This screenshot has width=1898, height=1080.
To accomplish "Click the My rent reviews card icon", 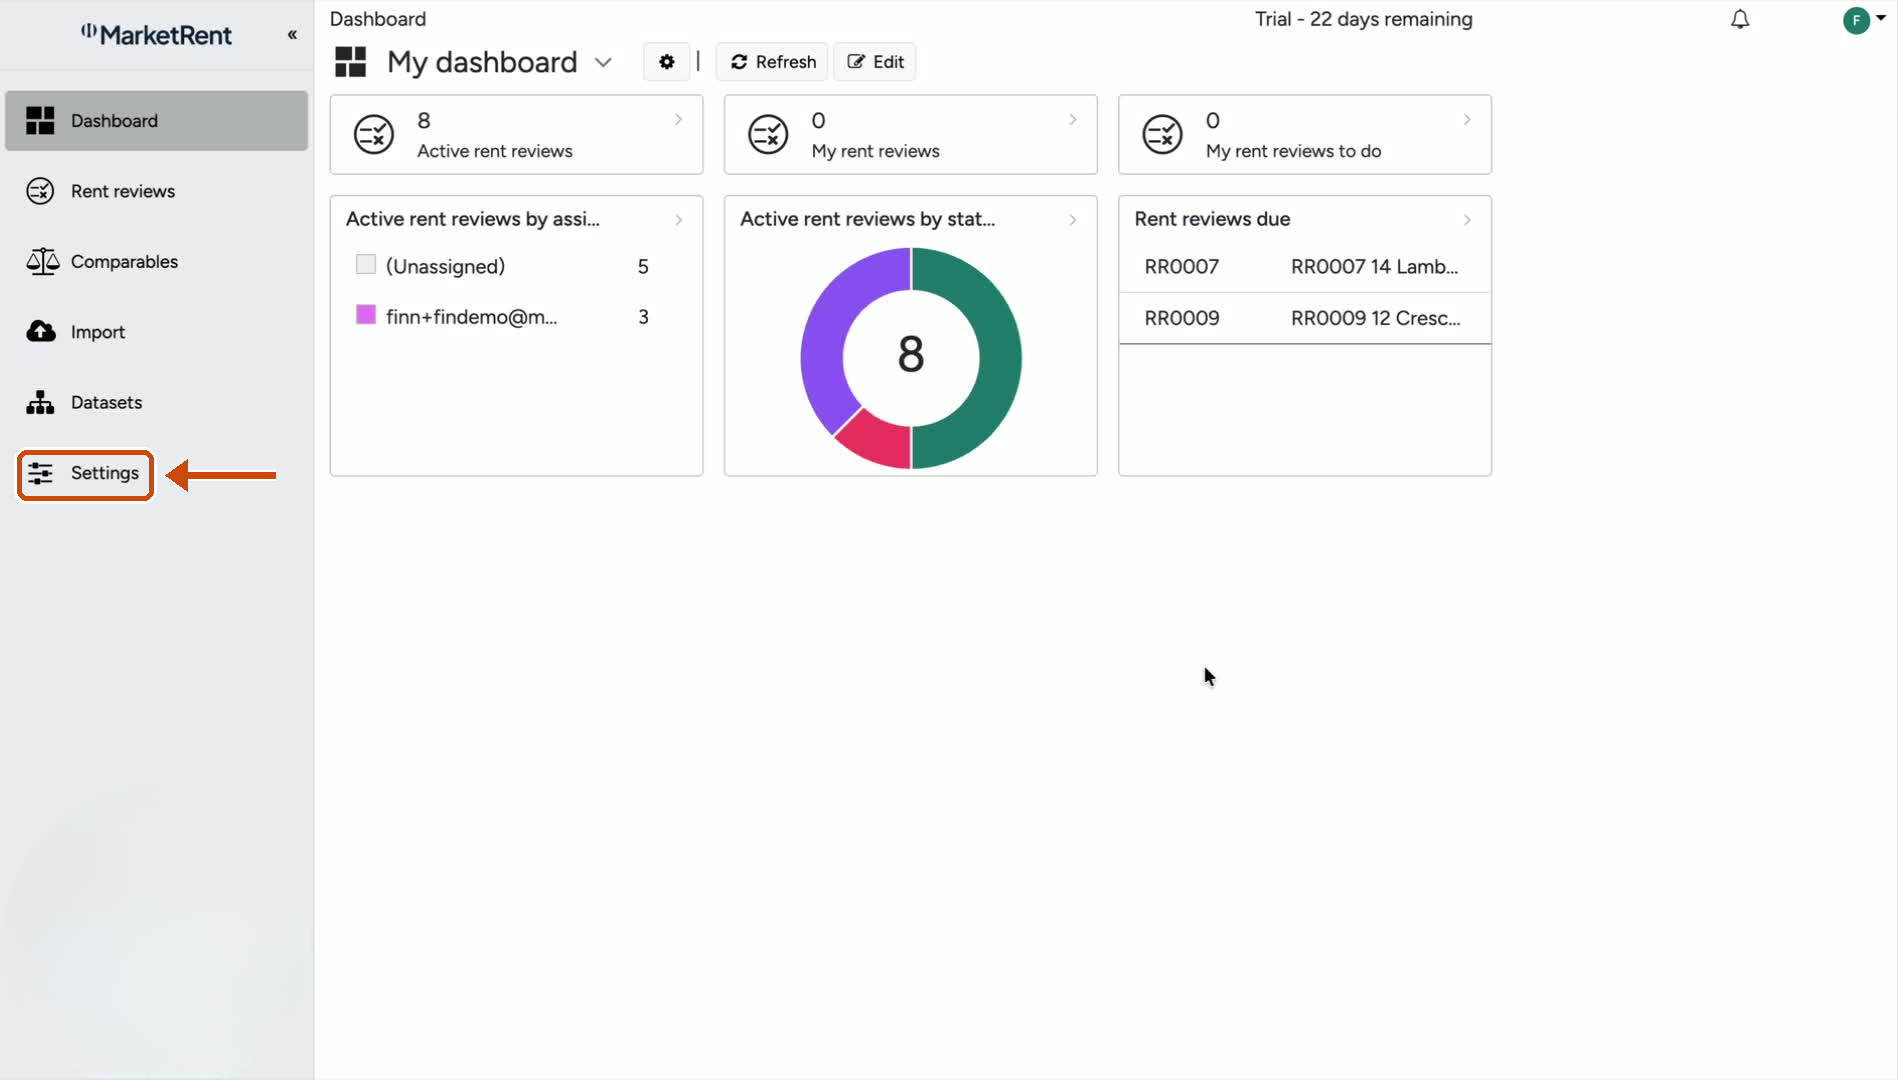I will coord(768,135).
